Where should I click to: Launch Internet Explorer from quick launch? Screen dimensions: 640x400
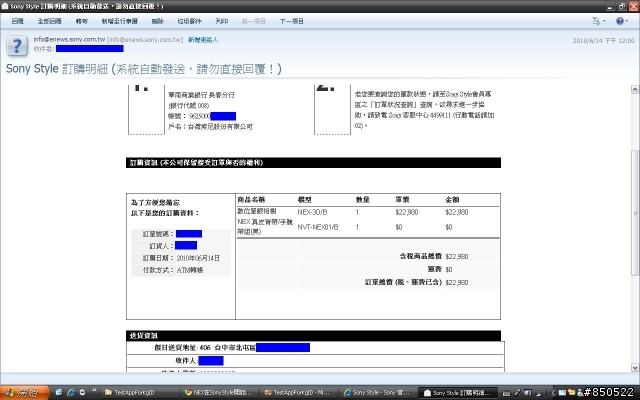point(71,392)
